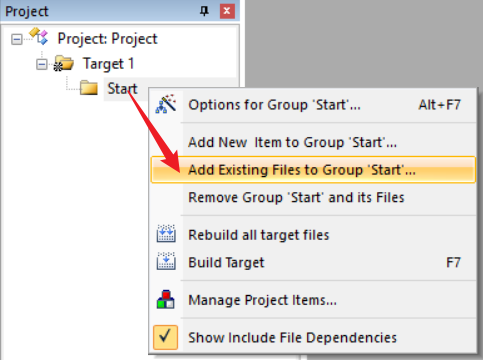This screenshot has width=483, height=360.
Task: Click the magic wand Options for Group icon
Action: pyautogui.click(x=166, y=104)
